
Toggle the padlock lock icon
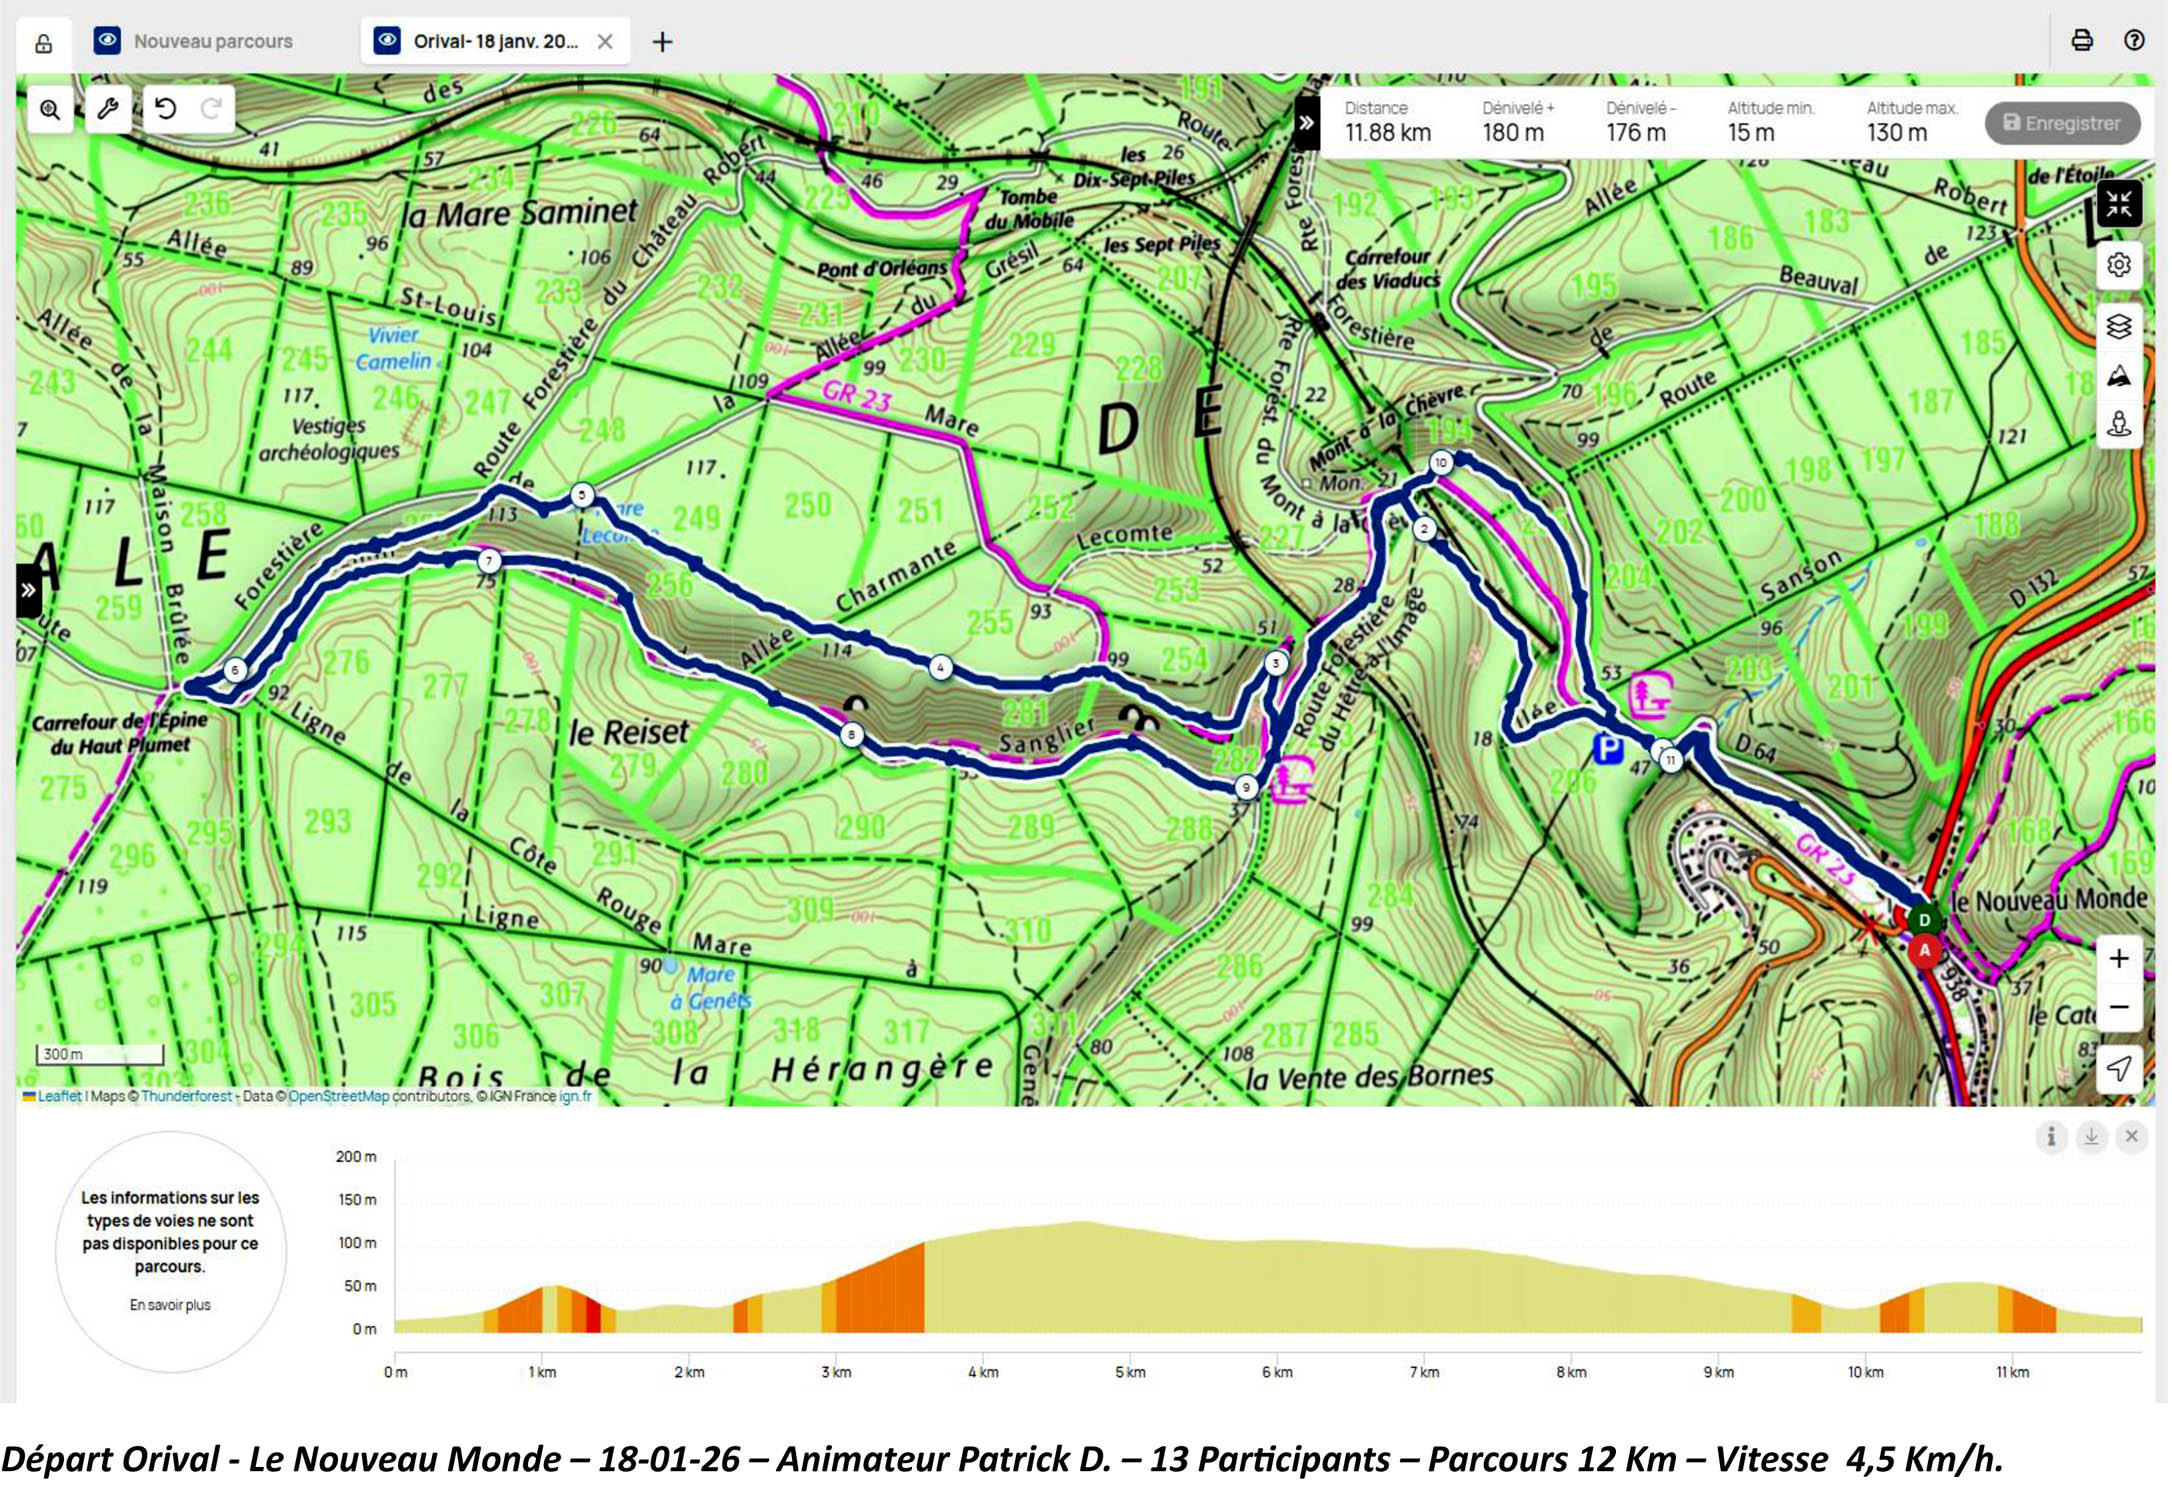[44, 43]
